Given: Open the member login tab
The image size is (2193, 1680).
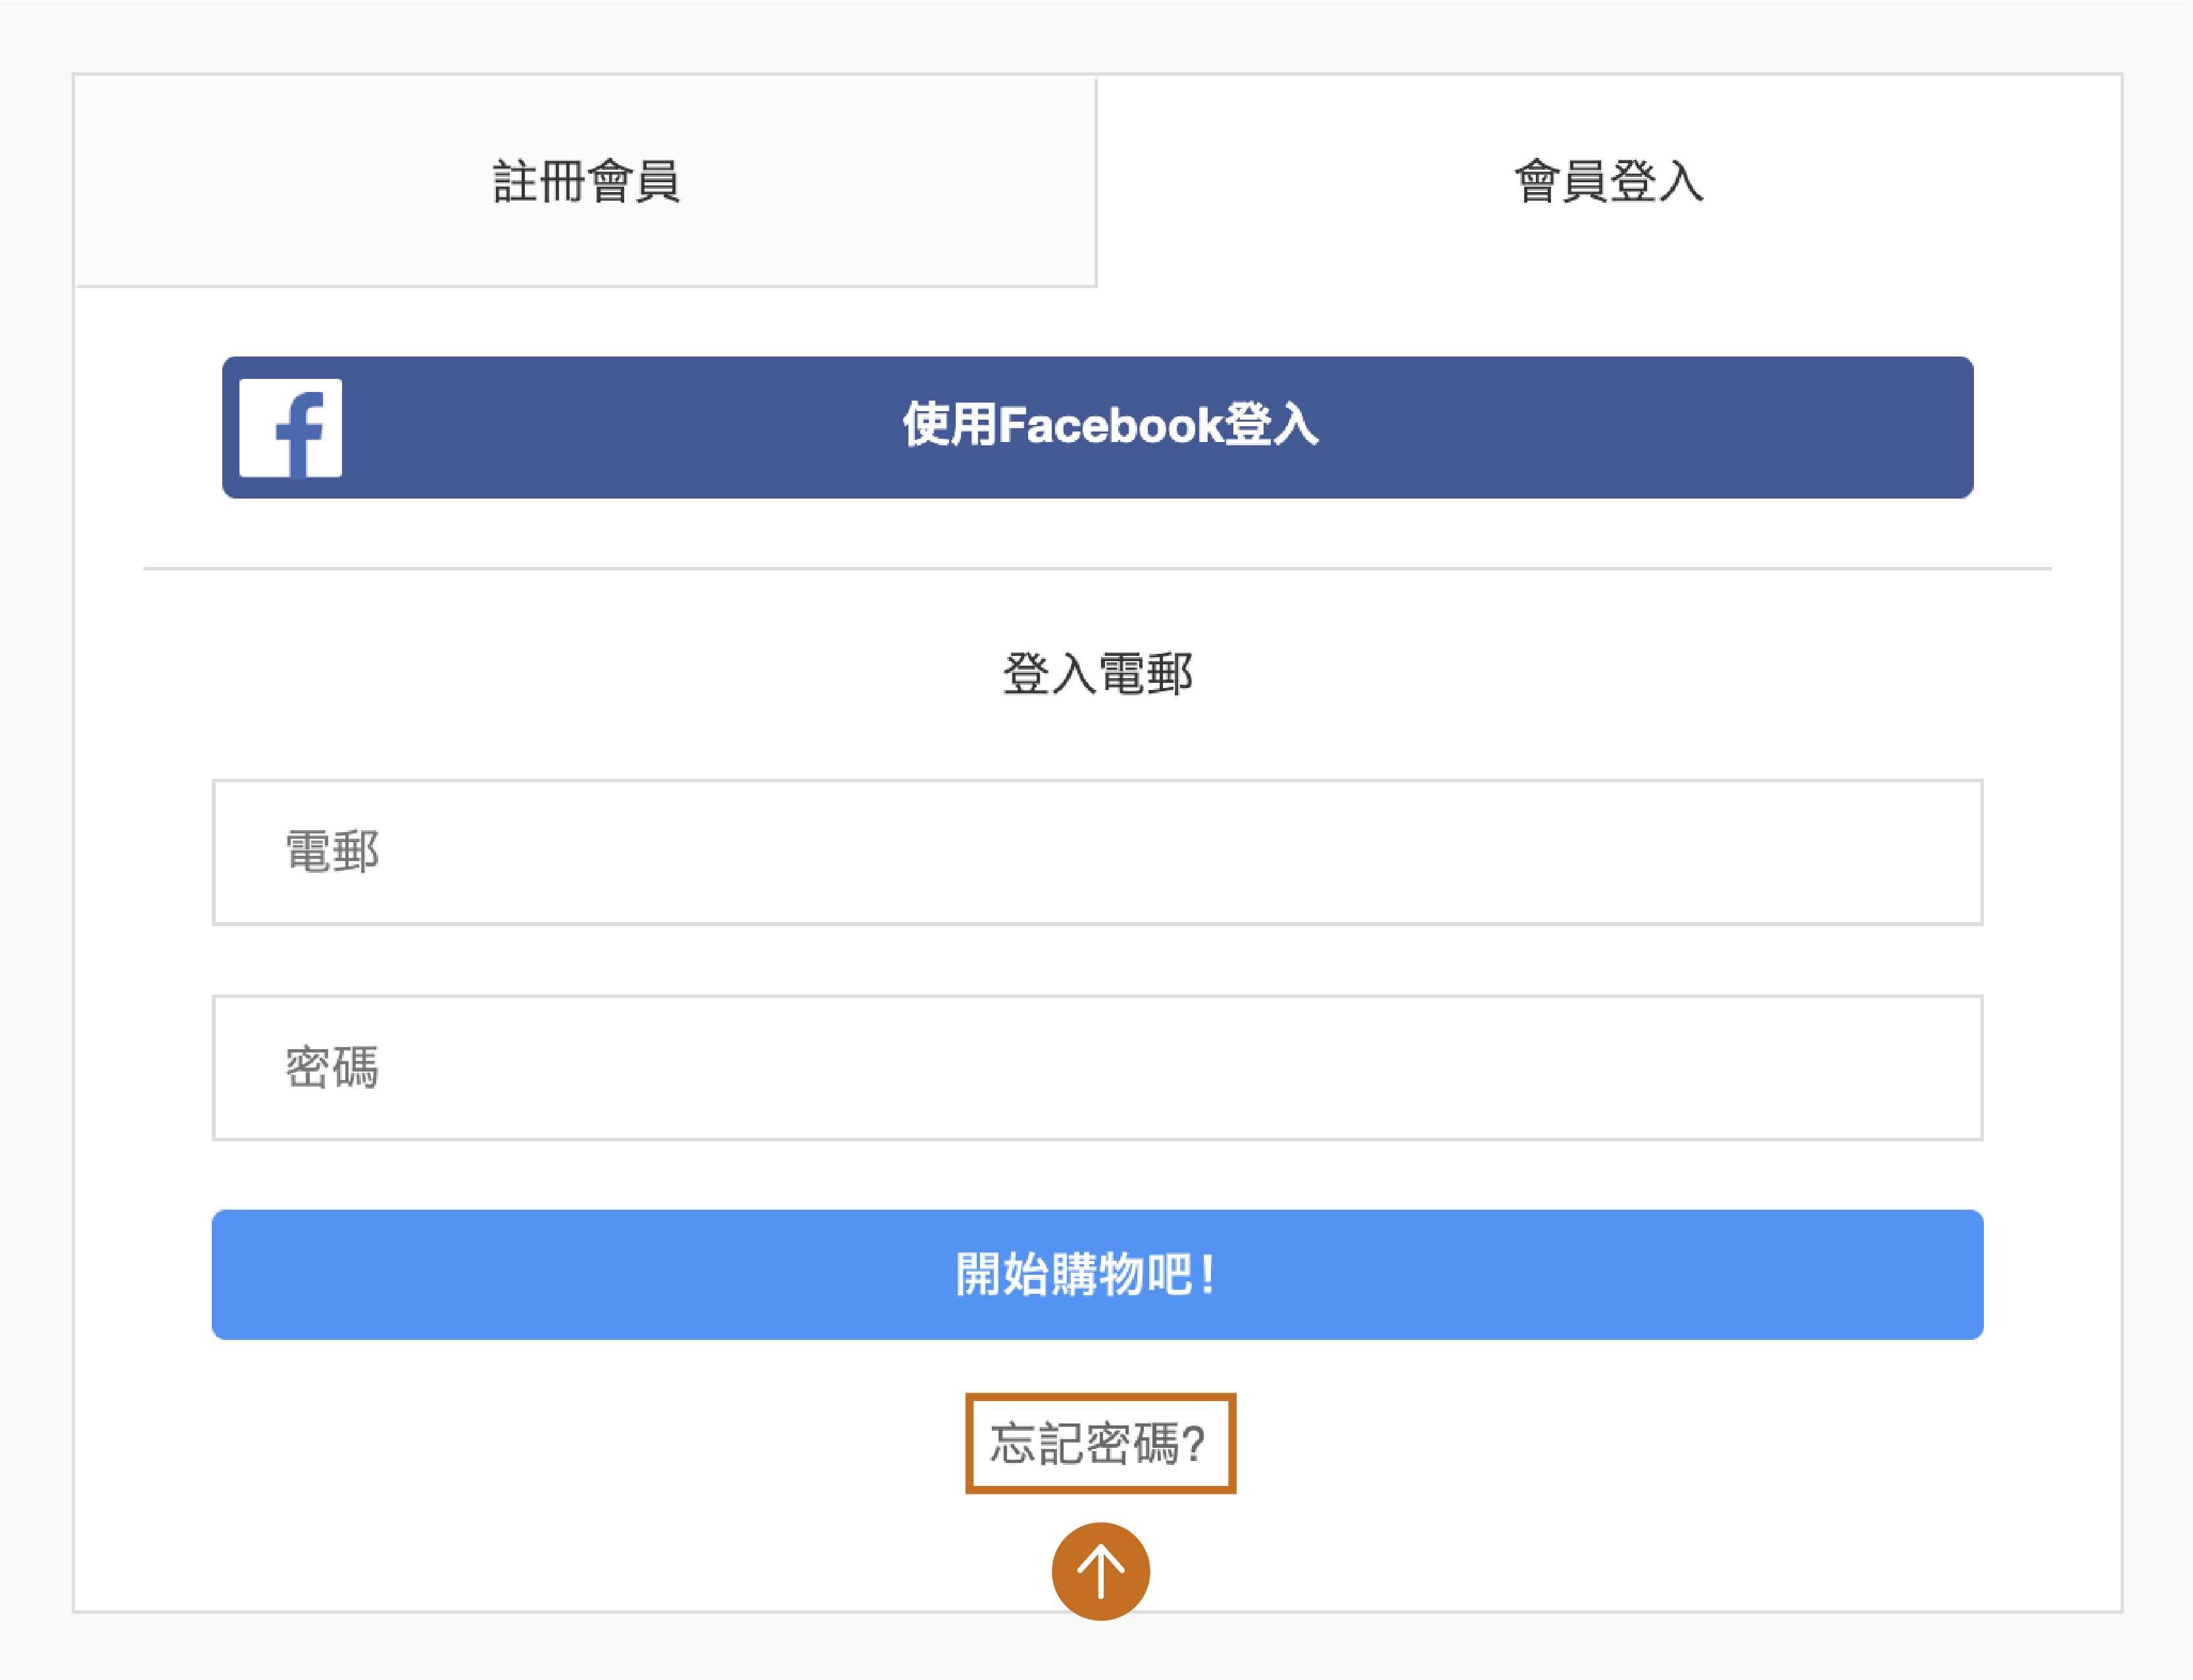Looking at the screenshot, I should tap(1608, 182).
